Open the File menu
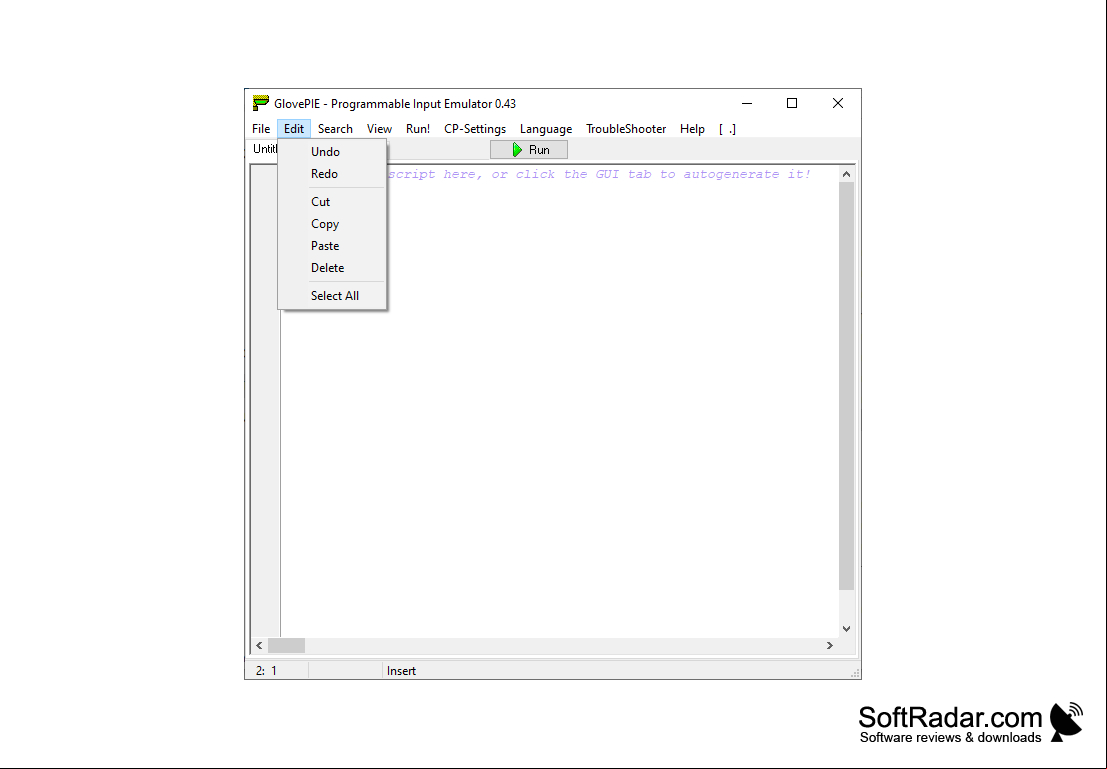Viewport: 1107px width, 769px height. click(x=261, y=129)
